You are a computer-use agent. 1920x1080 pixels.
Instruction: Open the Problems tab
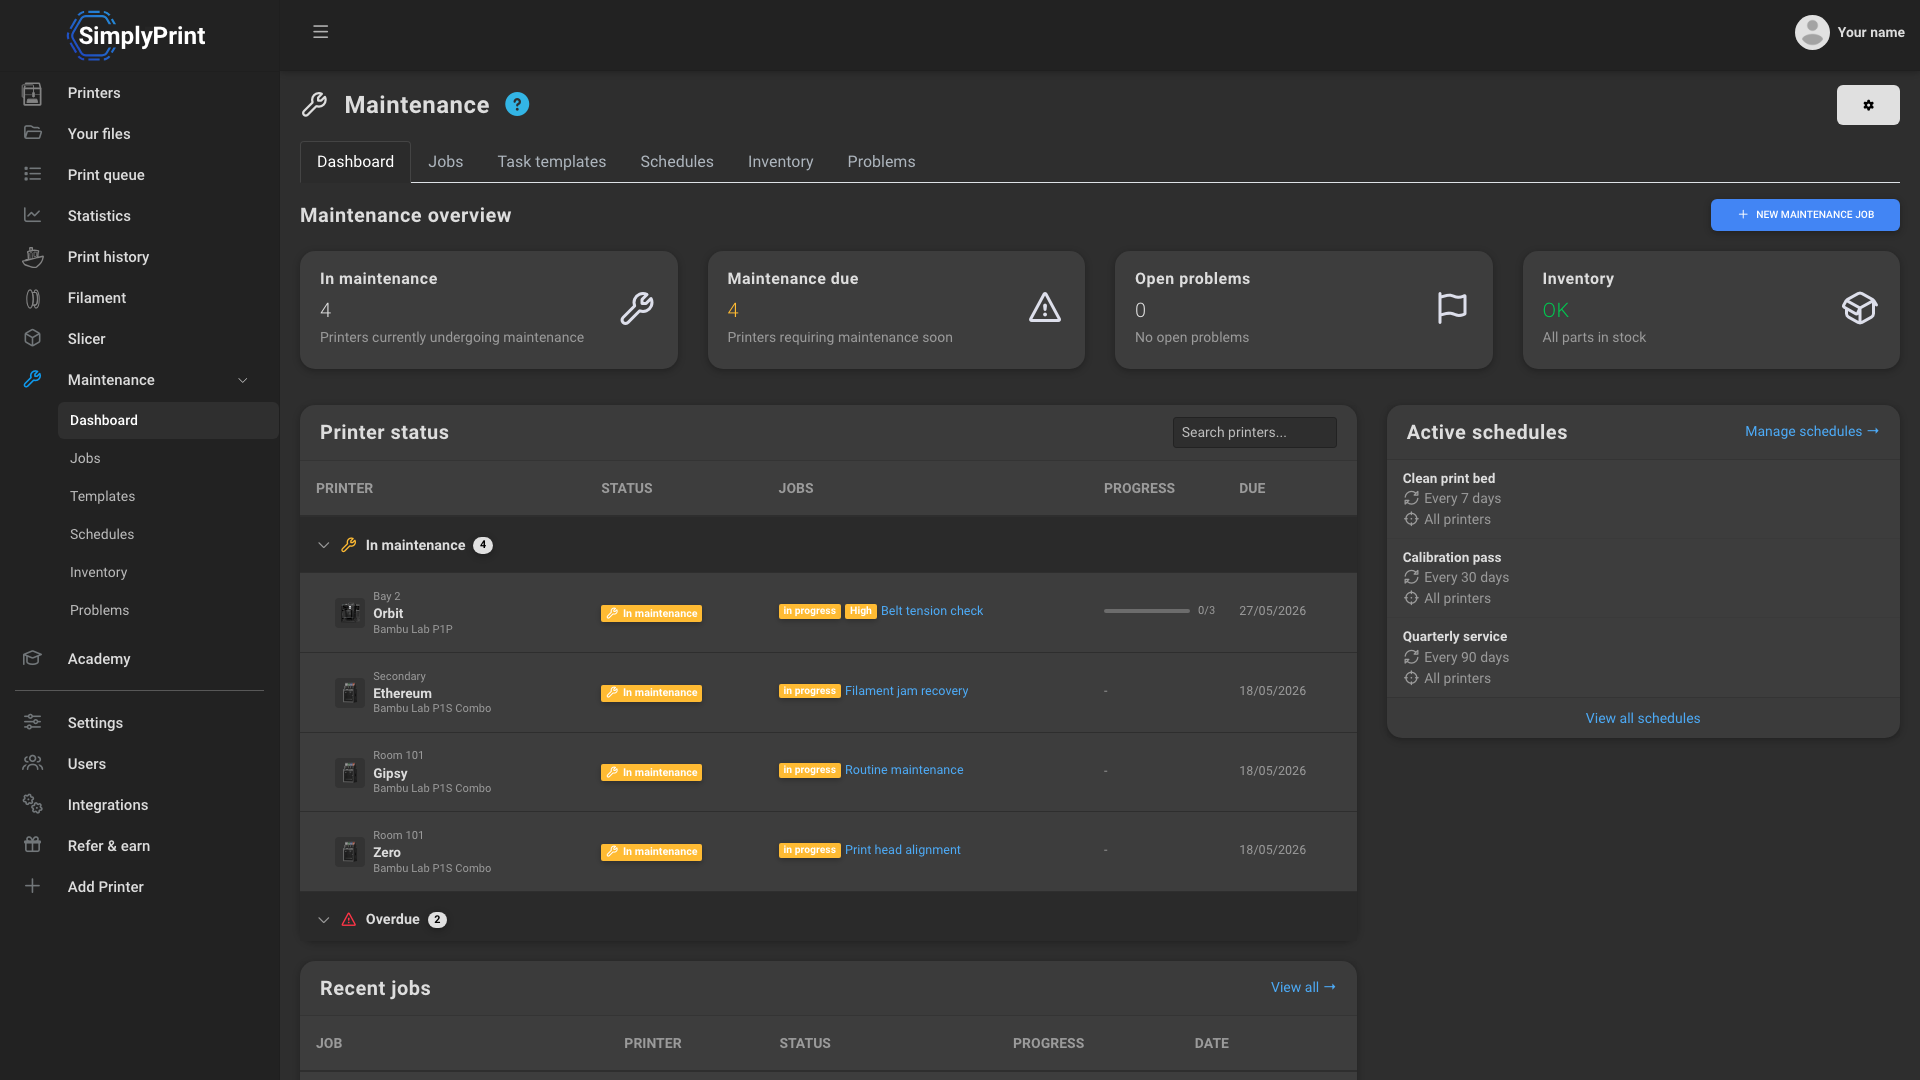(881, 162)
